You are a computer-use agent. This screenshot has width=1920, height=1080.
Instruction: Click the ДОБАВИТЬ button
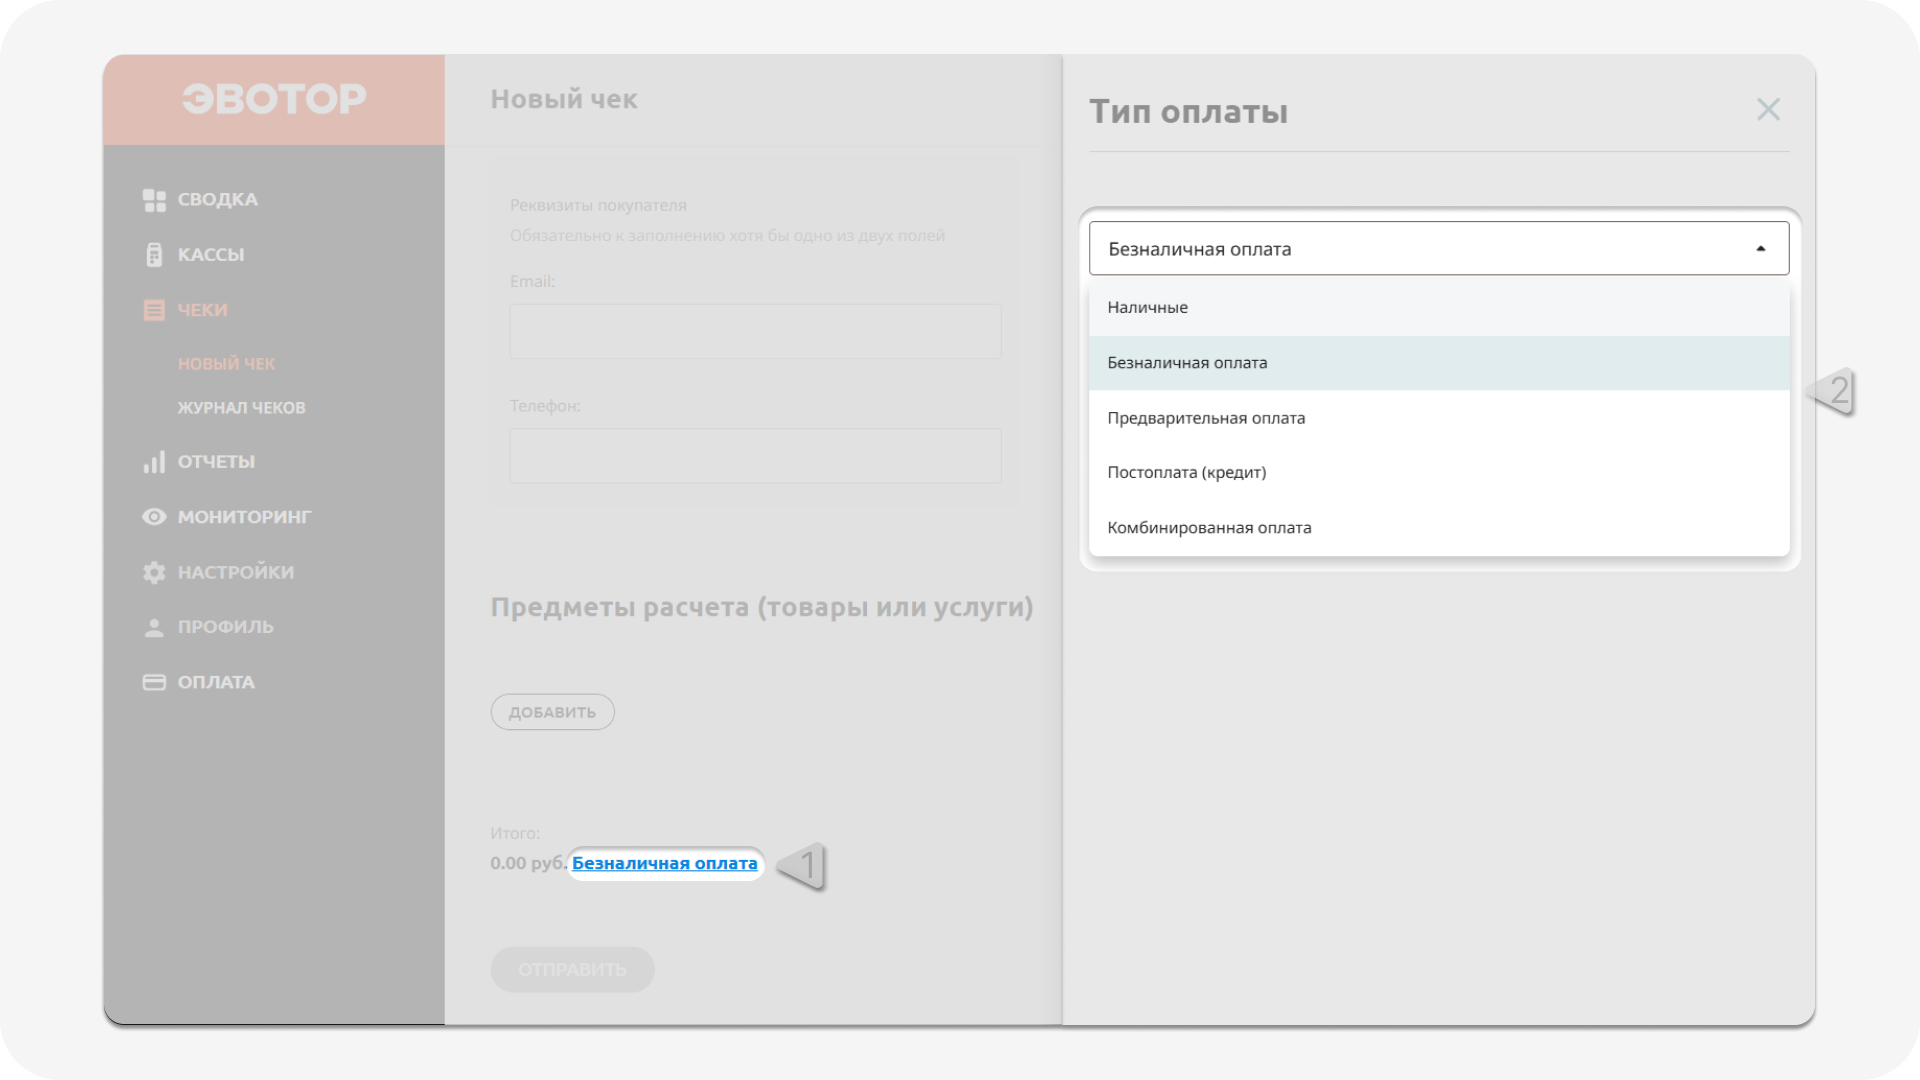coord(552,711)
